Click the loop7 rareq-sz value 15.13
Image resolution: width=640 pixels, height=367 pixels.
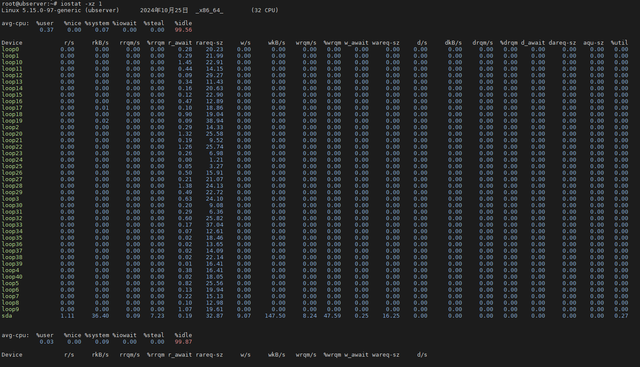(215, 296)
